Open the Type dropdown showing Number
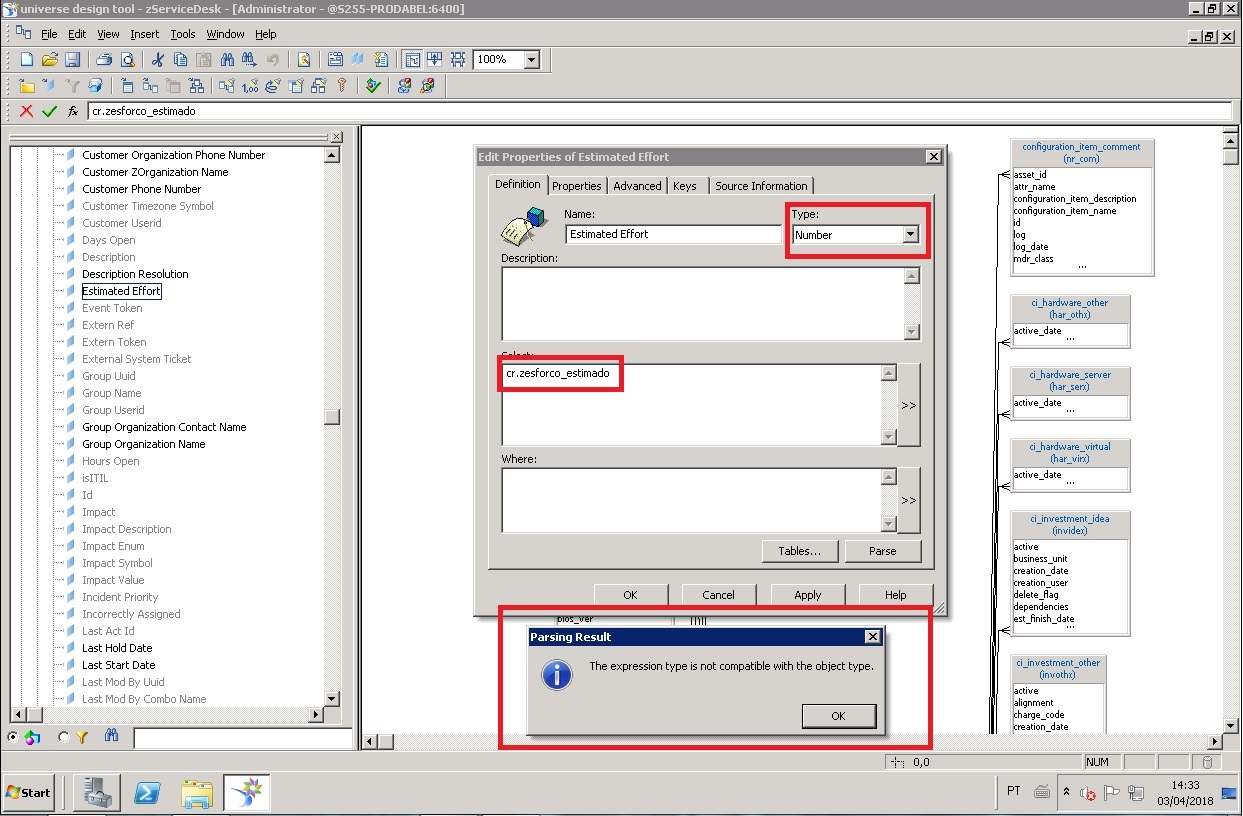1243x816 pixels. [x=908, y=233]
